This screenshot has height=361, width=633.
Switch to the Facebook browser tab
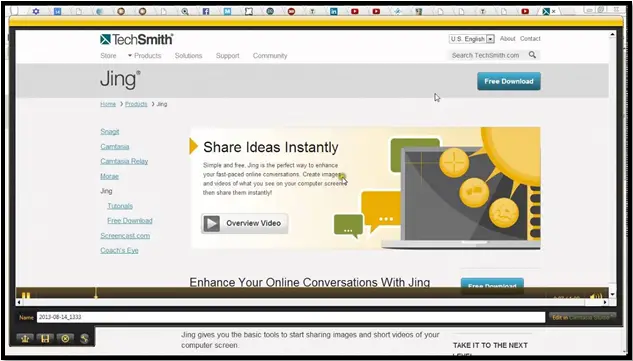206,11
